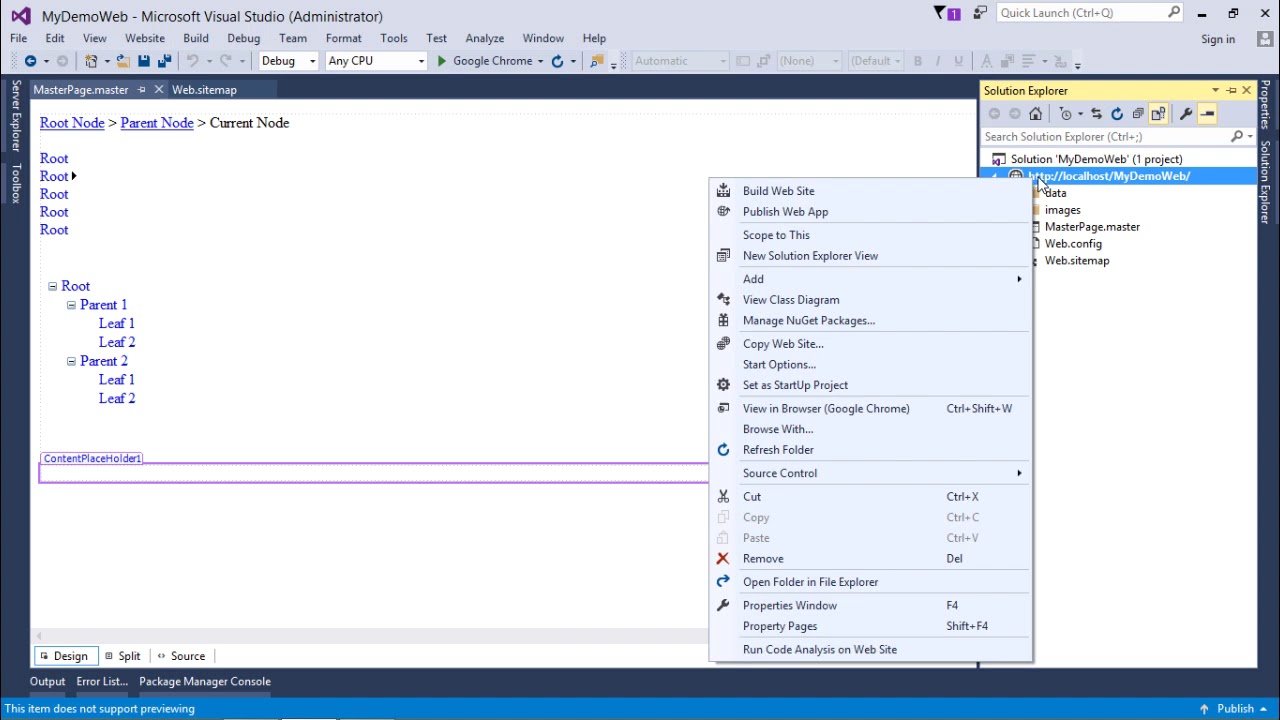Toggle Show All Files in Solution Explorer
Viewport: 1280px width, 720px height.
1159,114
